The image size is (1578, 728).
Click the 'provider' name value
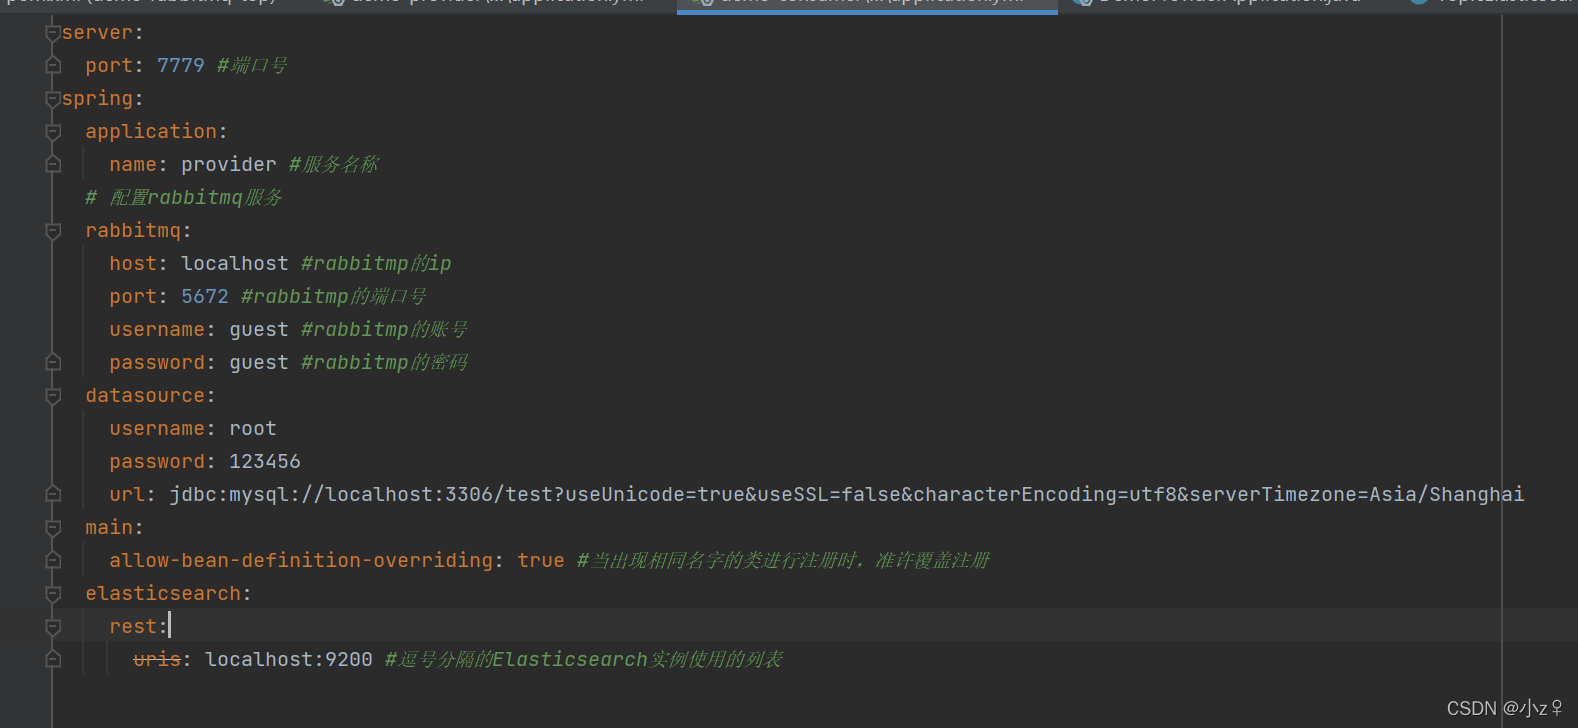tap(229, 165)
